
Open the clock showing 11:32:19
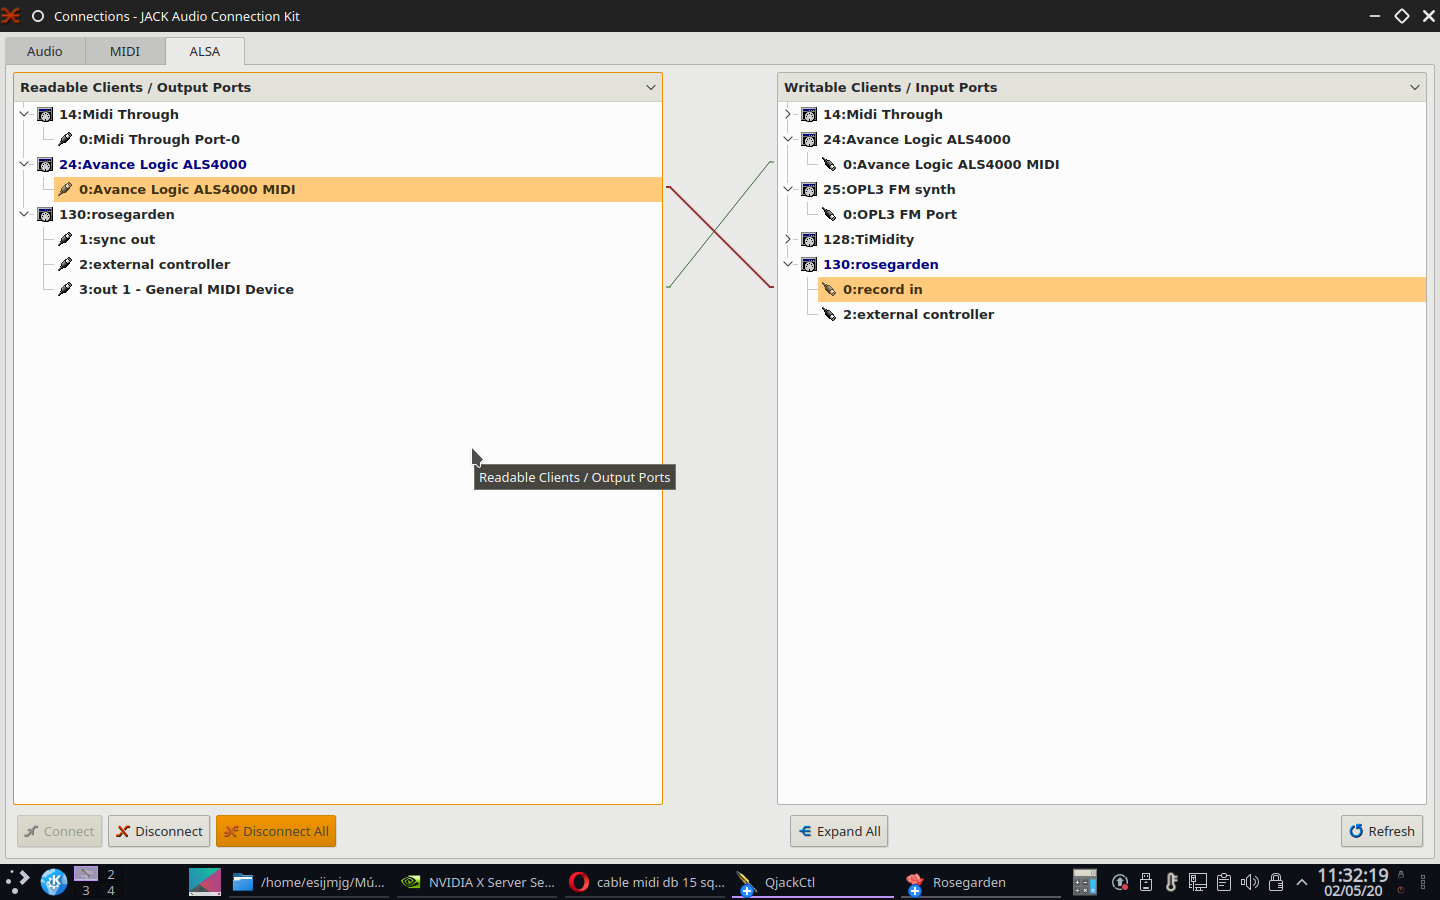point(1353,882)
